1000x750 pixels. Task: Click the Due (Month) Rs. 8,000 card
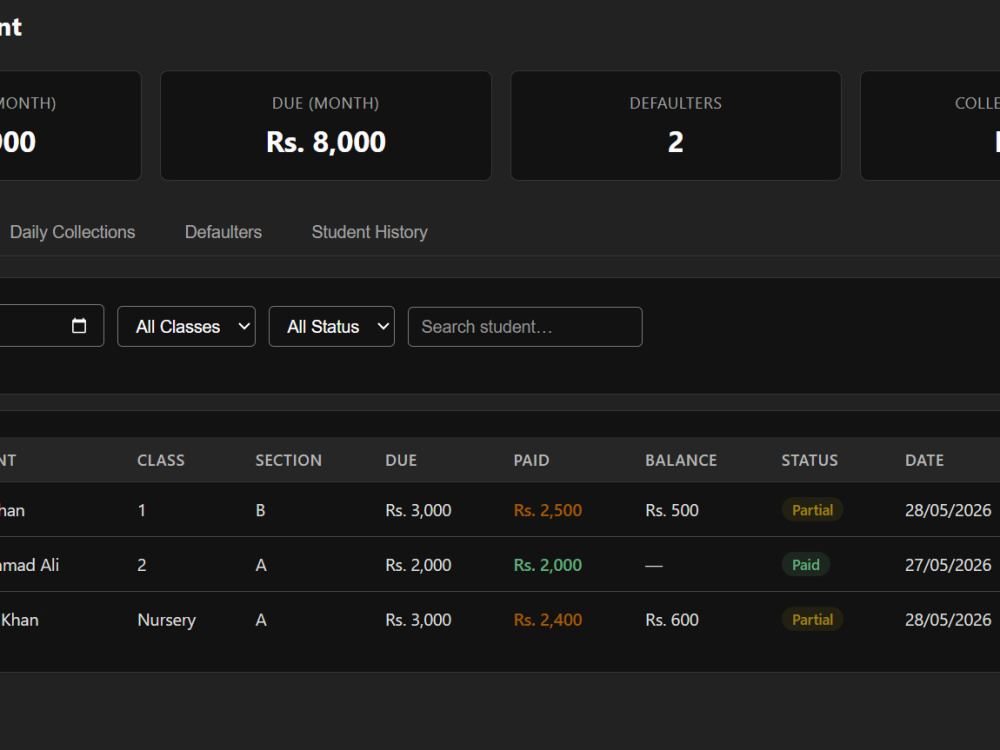326,126
